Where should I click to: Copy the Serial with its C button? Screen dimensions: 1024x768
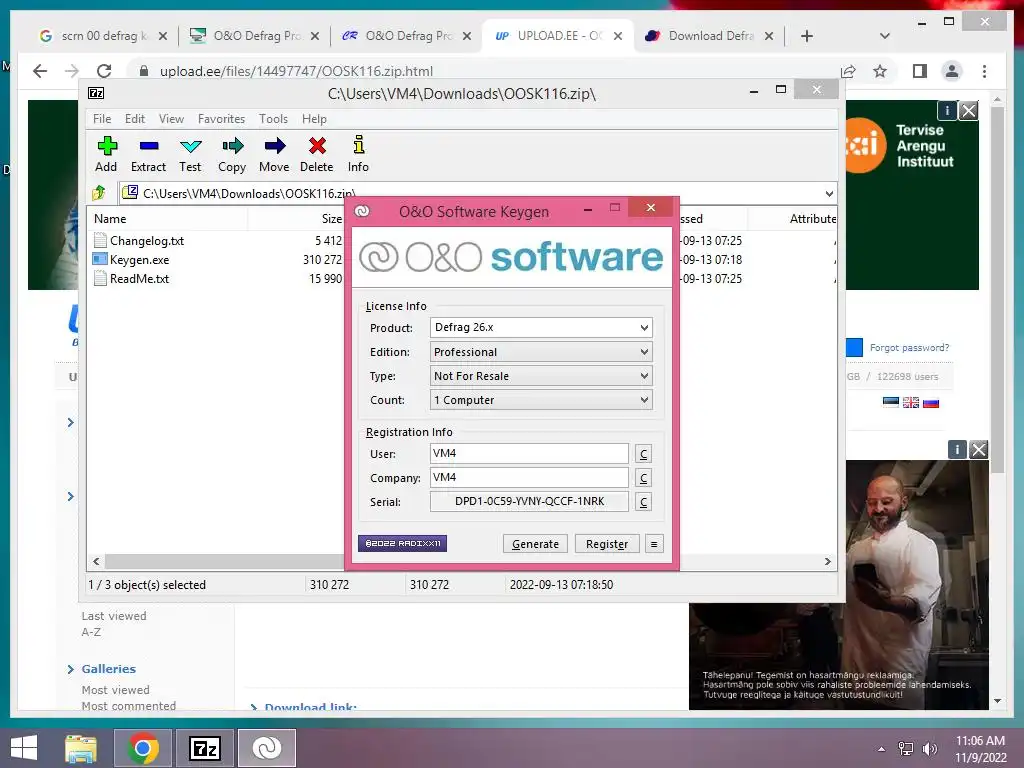pyautogui.click(x=643, y=502)
